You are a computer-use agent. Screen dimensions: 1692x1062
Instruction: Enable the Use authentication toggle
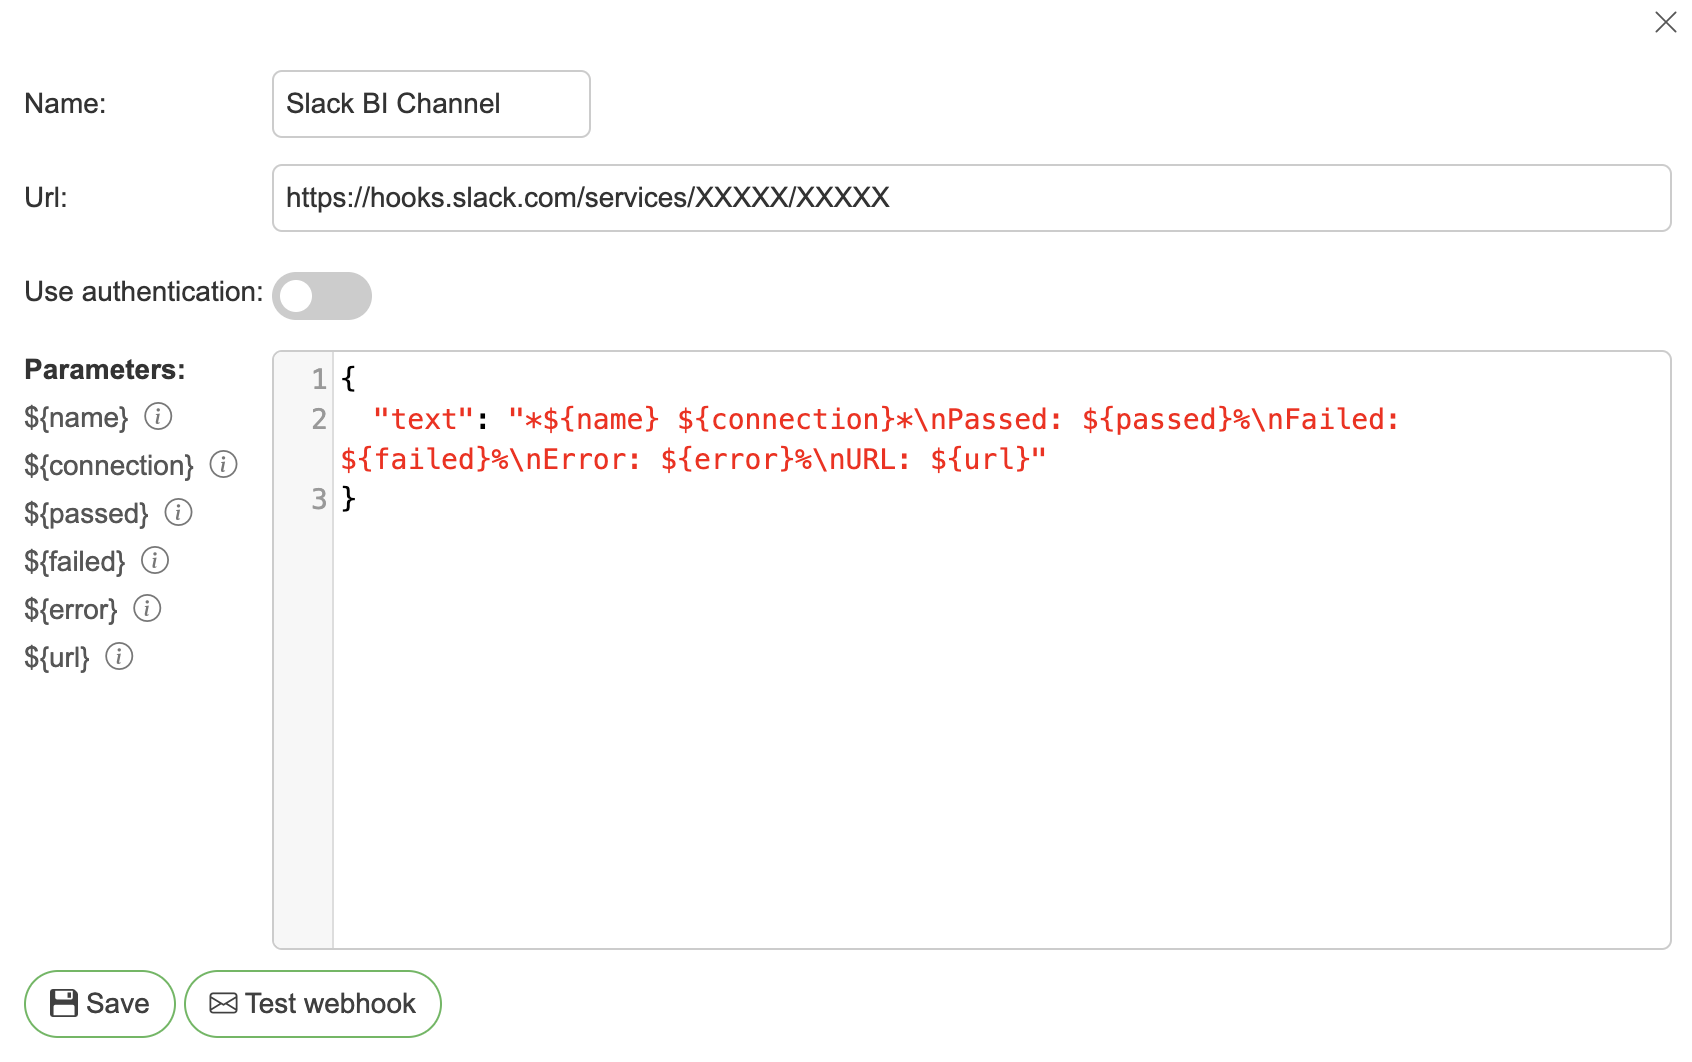[x=321, y=296]
